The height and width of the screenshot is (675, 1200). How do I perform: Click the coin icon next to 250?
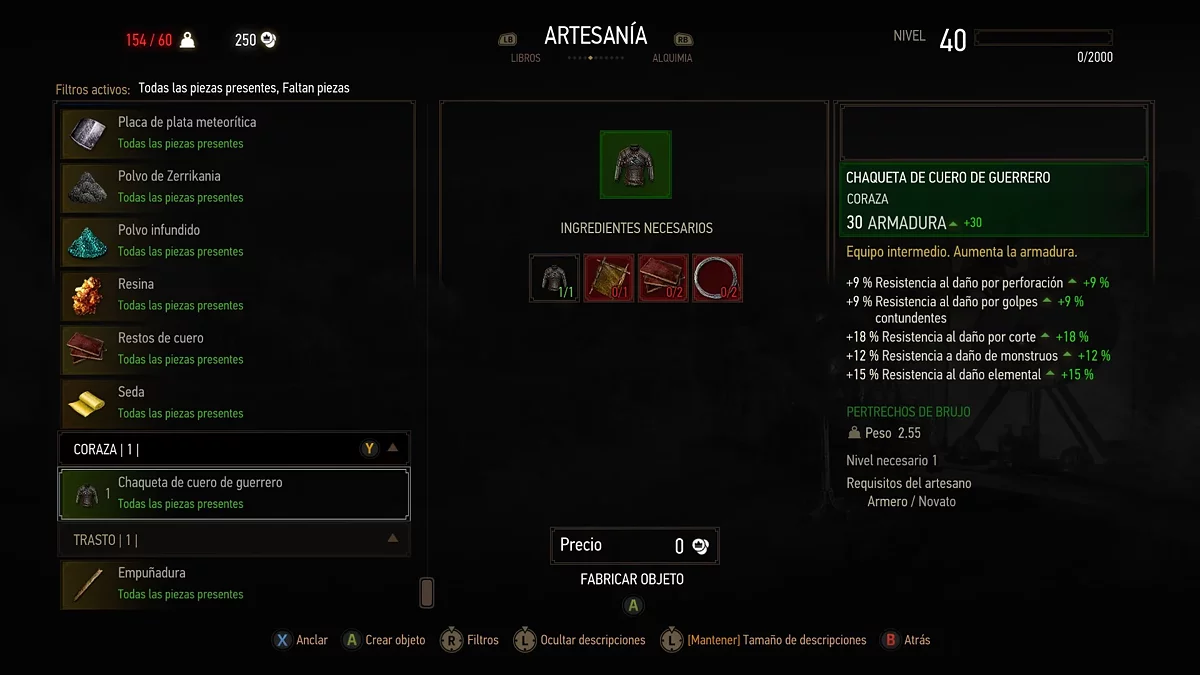point(269,40)
